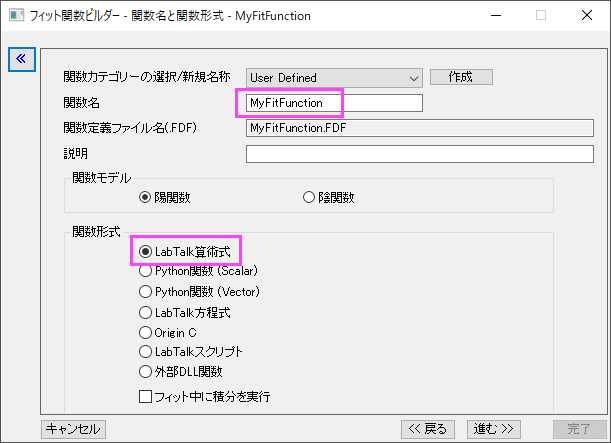Close the フィット関数ビルダー dialog
This screenshot has width=611, height=443.
[x=587, y=16]
